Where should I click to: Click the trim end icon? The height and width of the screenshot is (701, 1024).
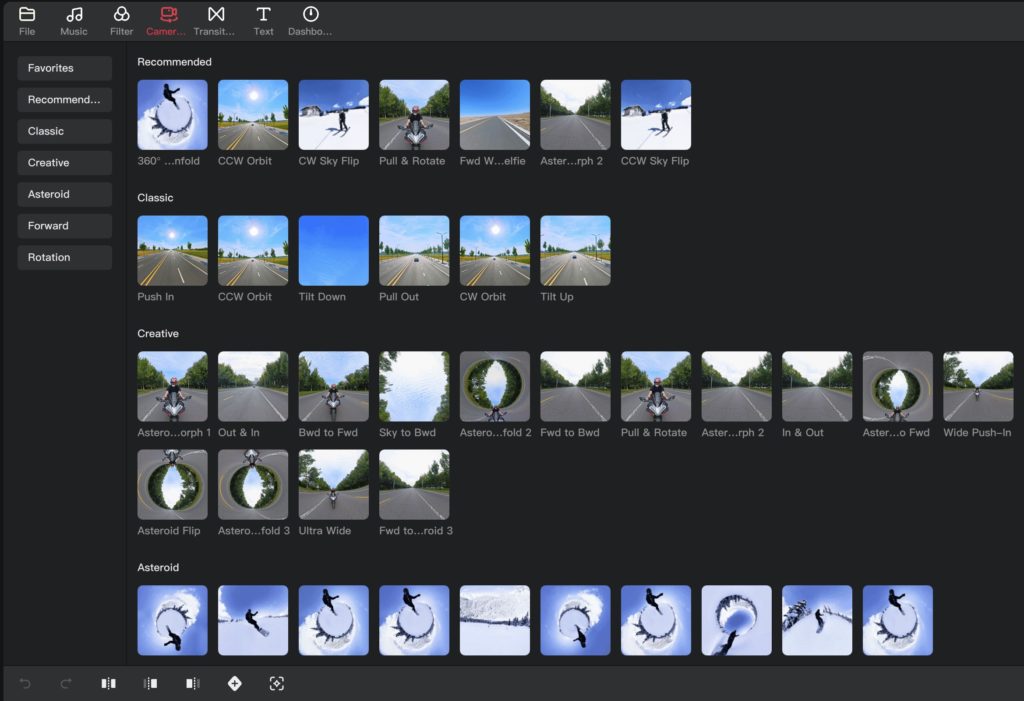coord(193,683)
